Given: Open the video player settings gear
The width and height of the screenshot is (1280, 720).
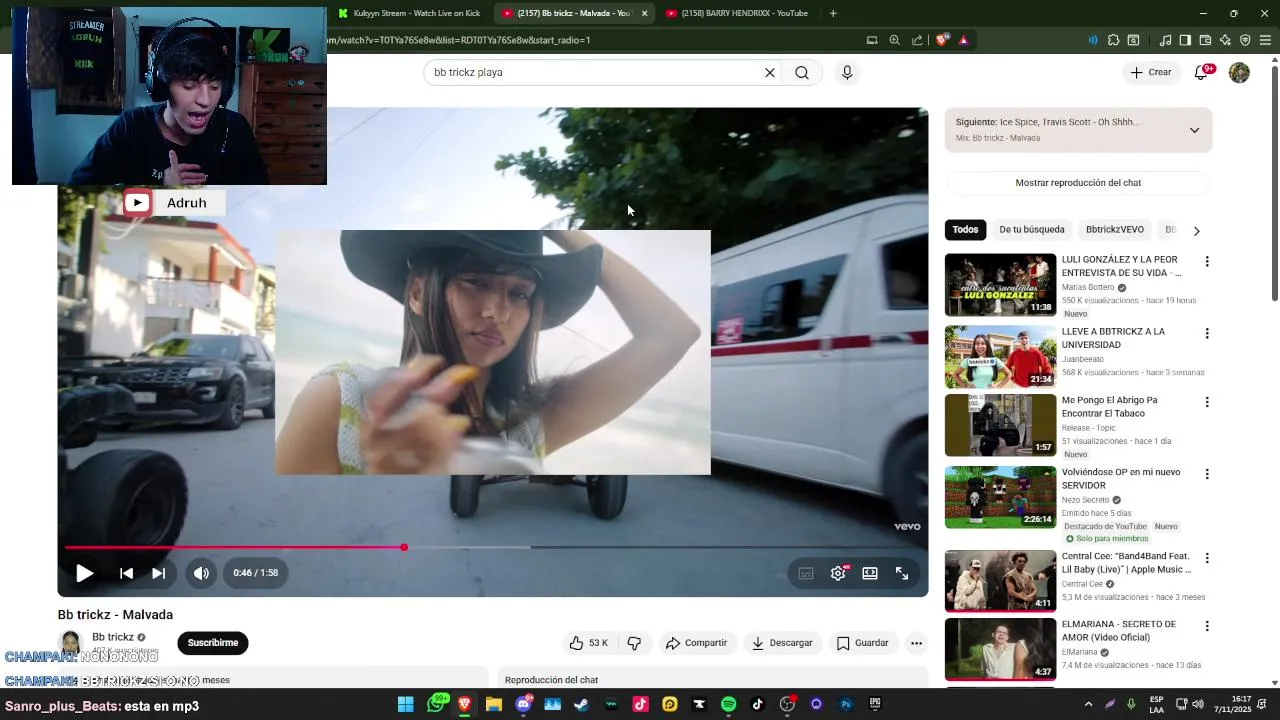Looking at the screenshot, I should (x=838, y=573).
